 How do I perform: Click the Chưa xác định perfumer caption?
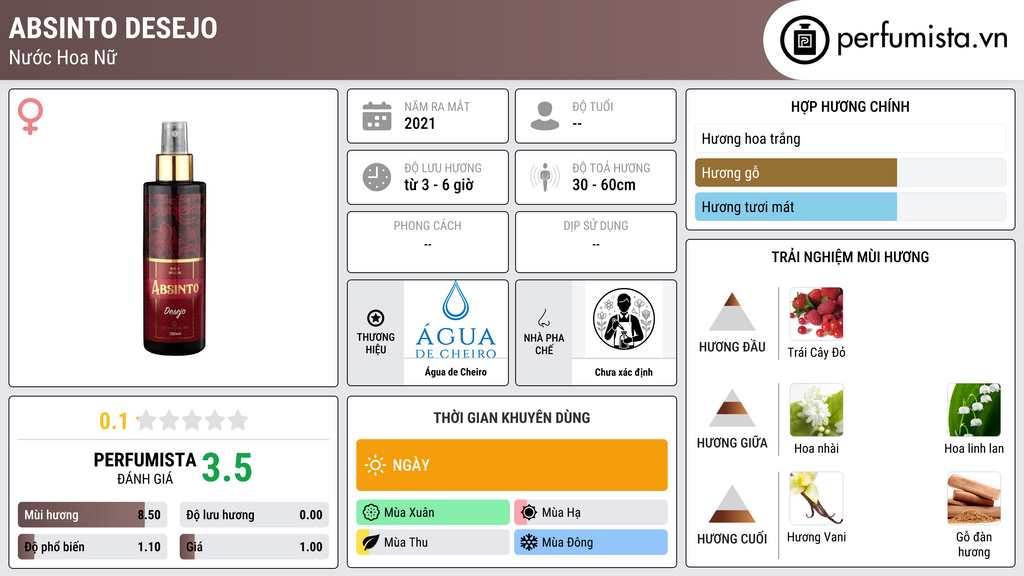[x=624, y=372]
